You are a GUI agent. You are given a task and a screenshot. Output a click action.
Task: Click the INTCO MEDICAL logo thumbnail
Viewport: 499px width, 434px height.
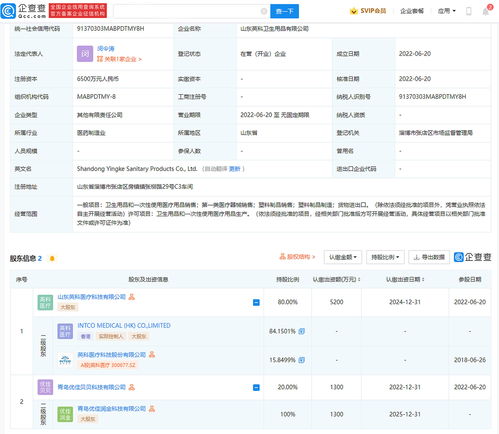tap(65, 331)
